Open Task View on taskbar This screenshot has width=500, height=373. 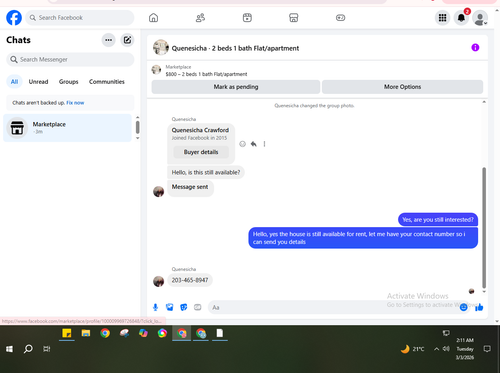tap(47, 349)
